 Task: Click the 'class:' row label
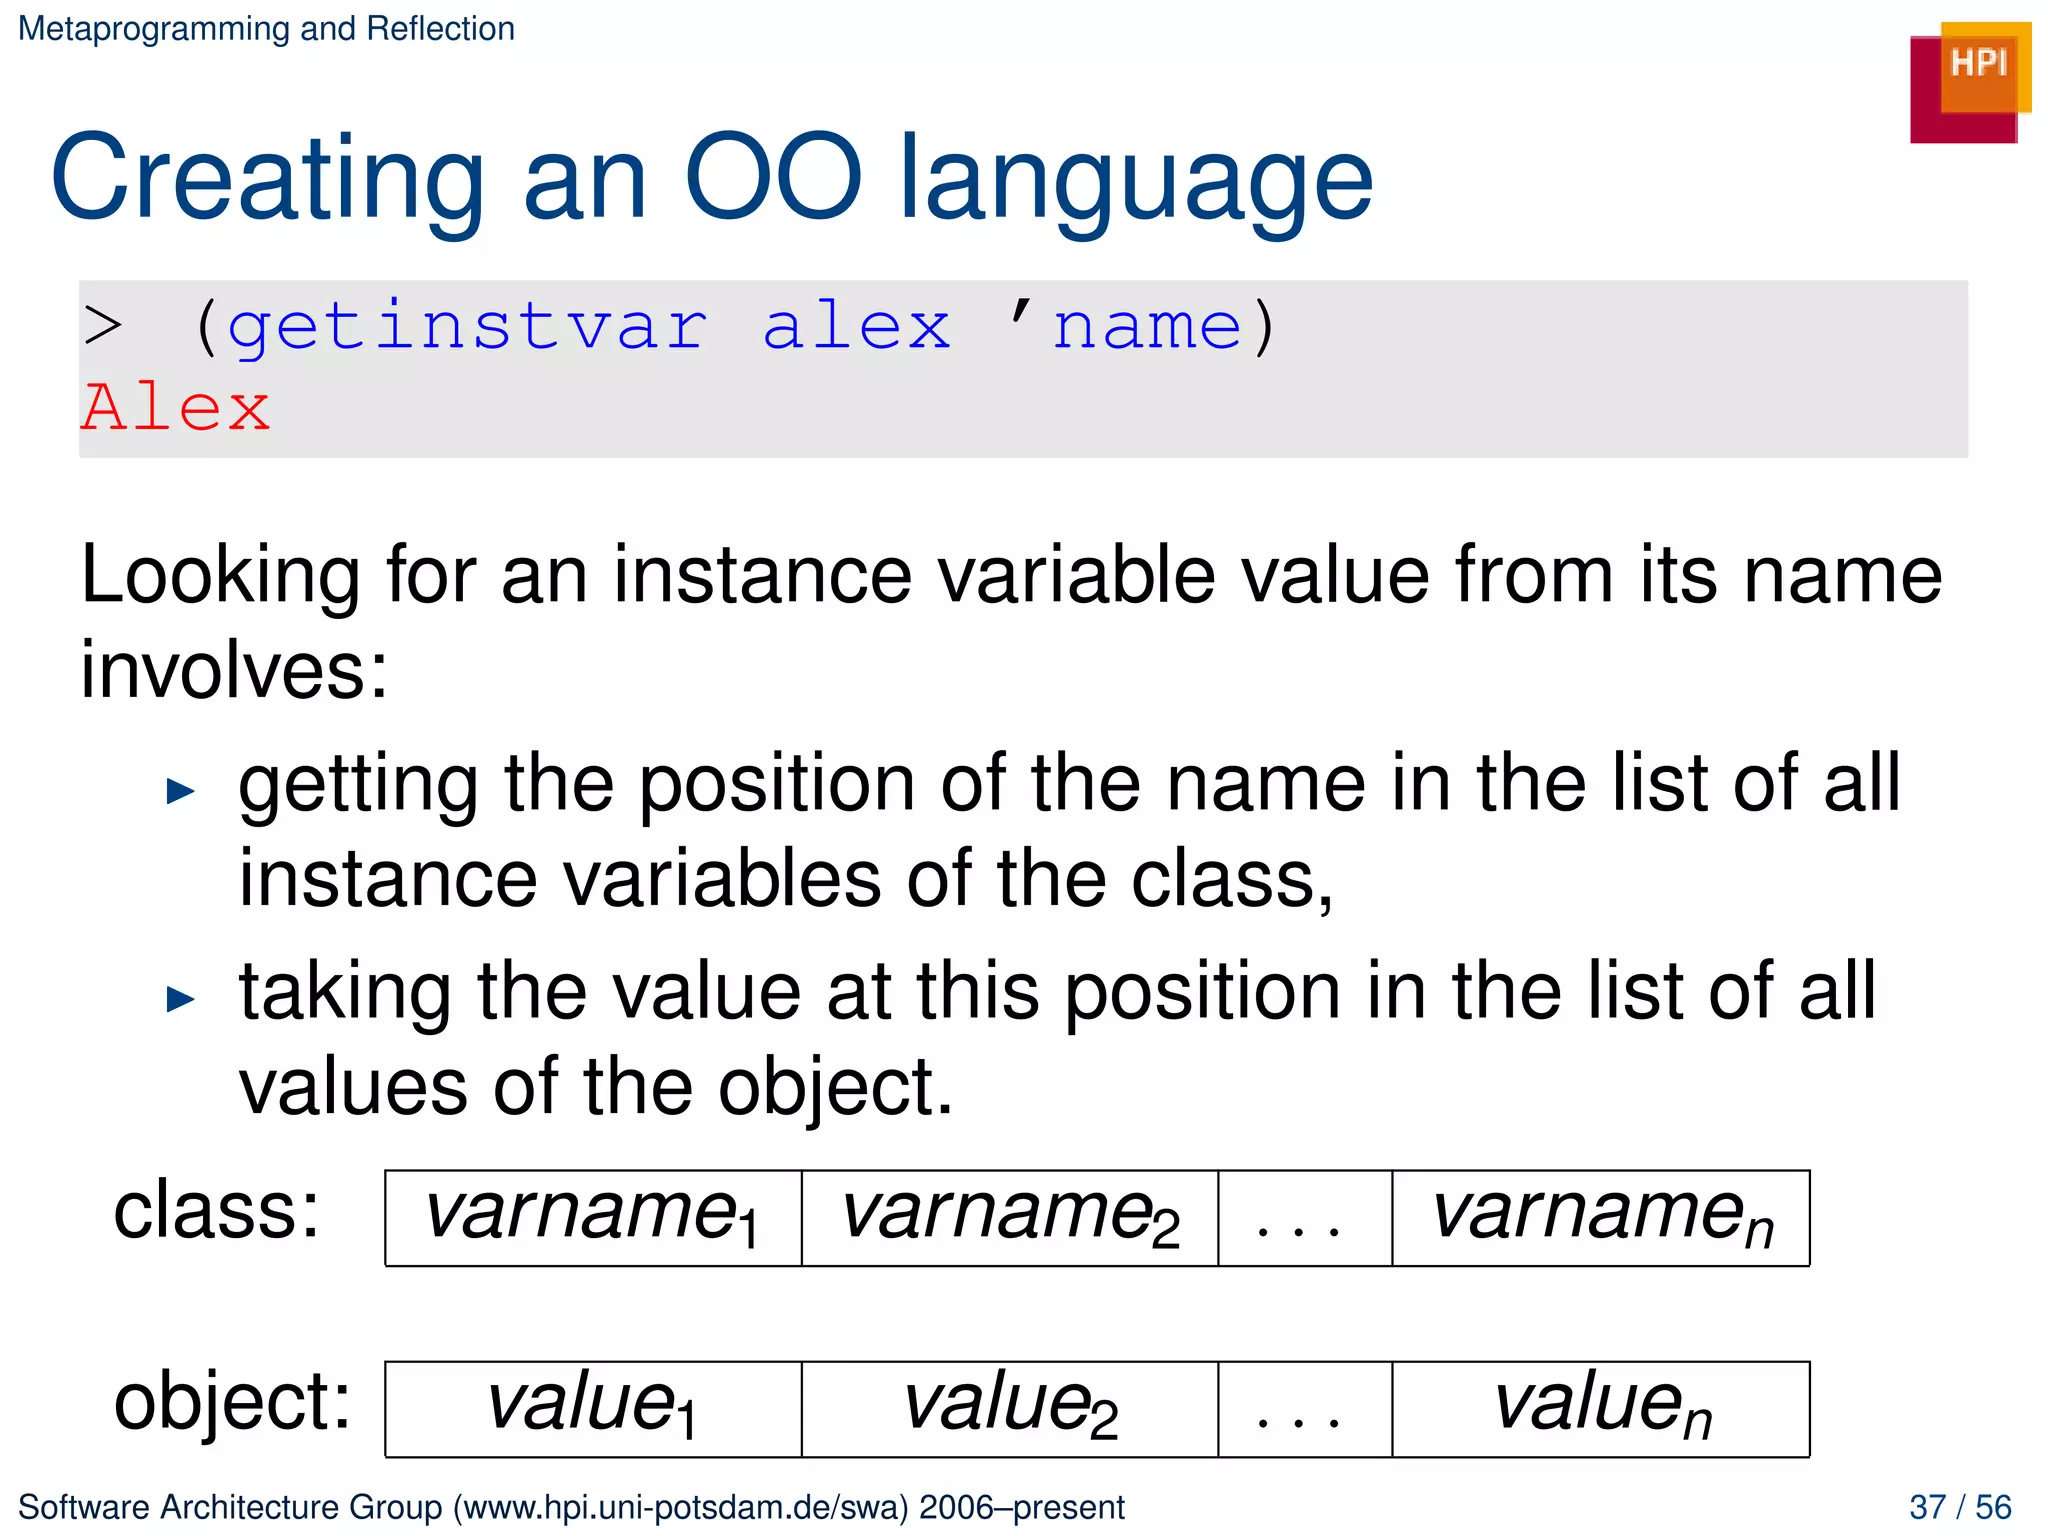click(x=217, y=1212)
